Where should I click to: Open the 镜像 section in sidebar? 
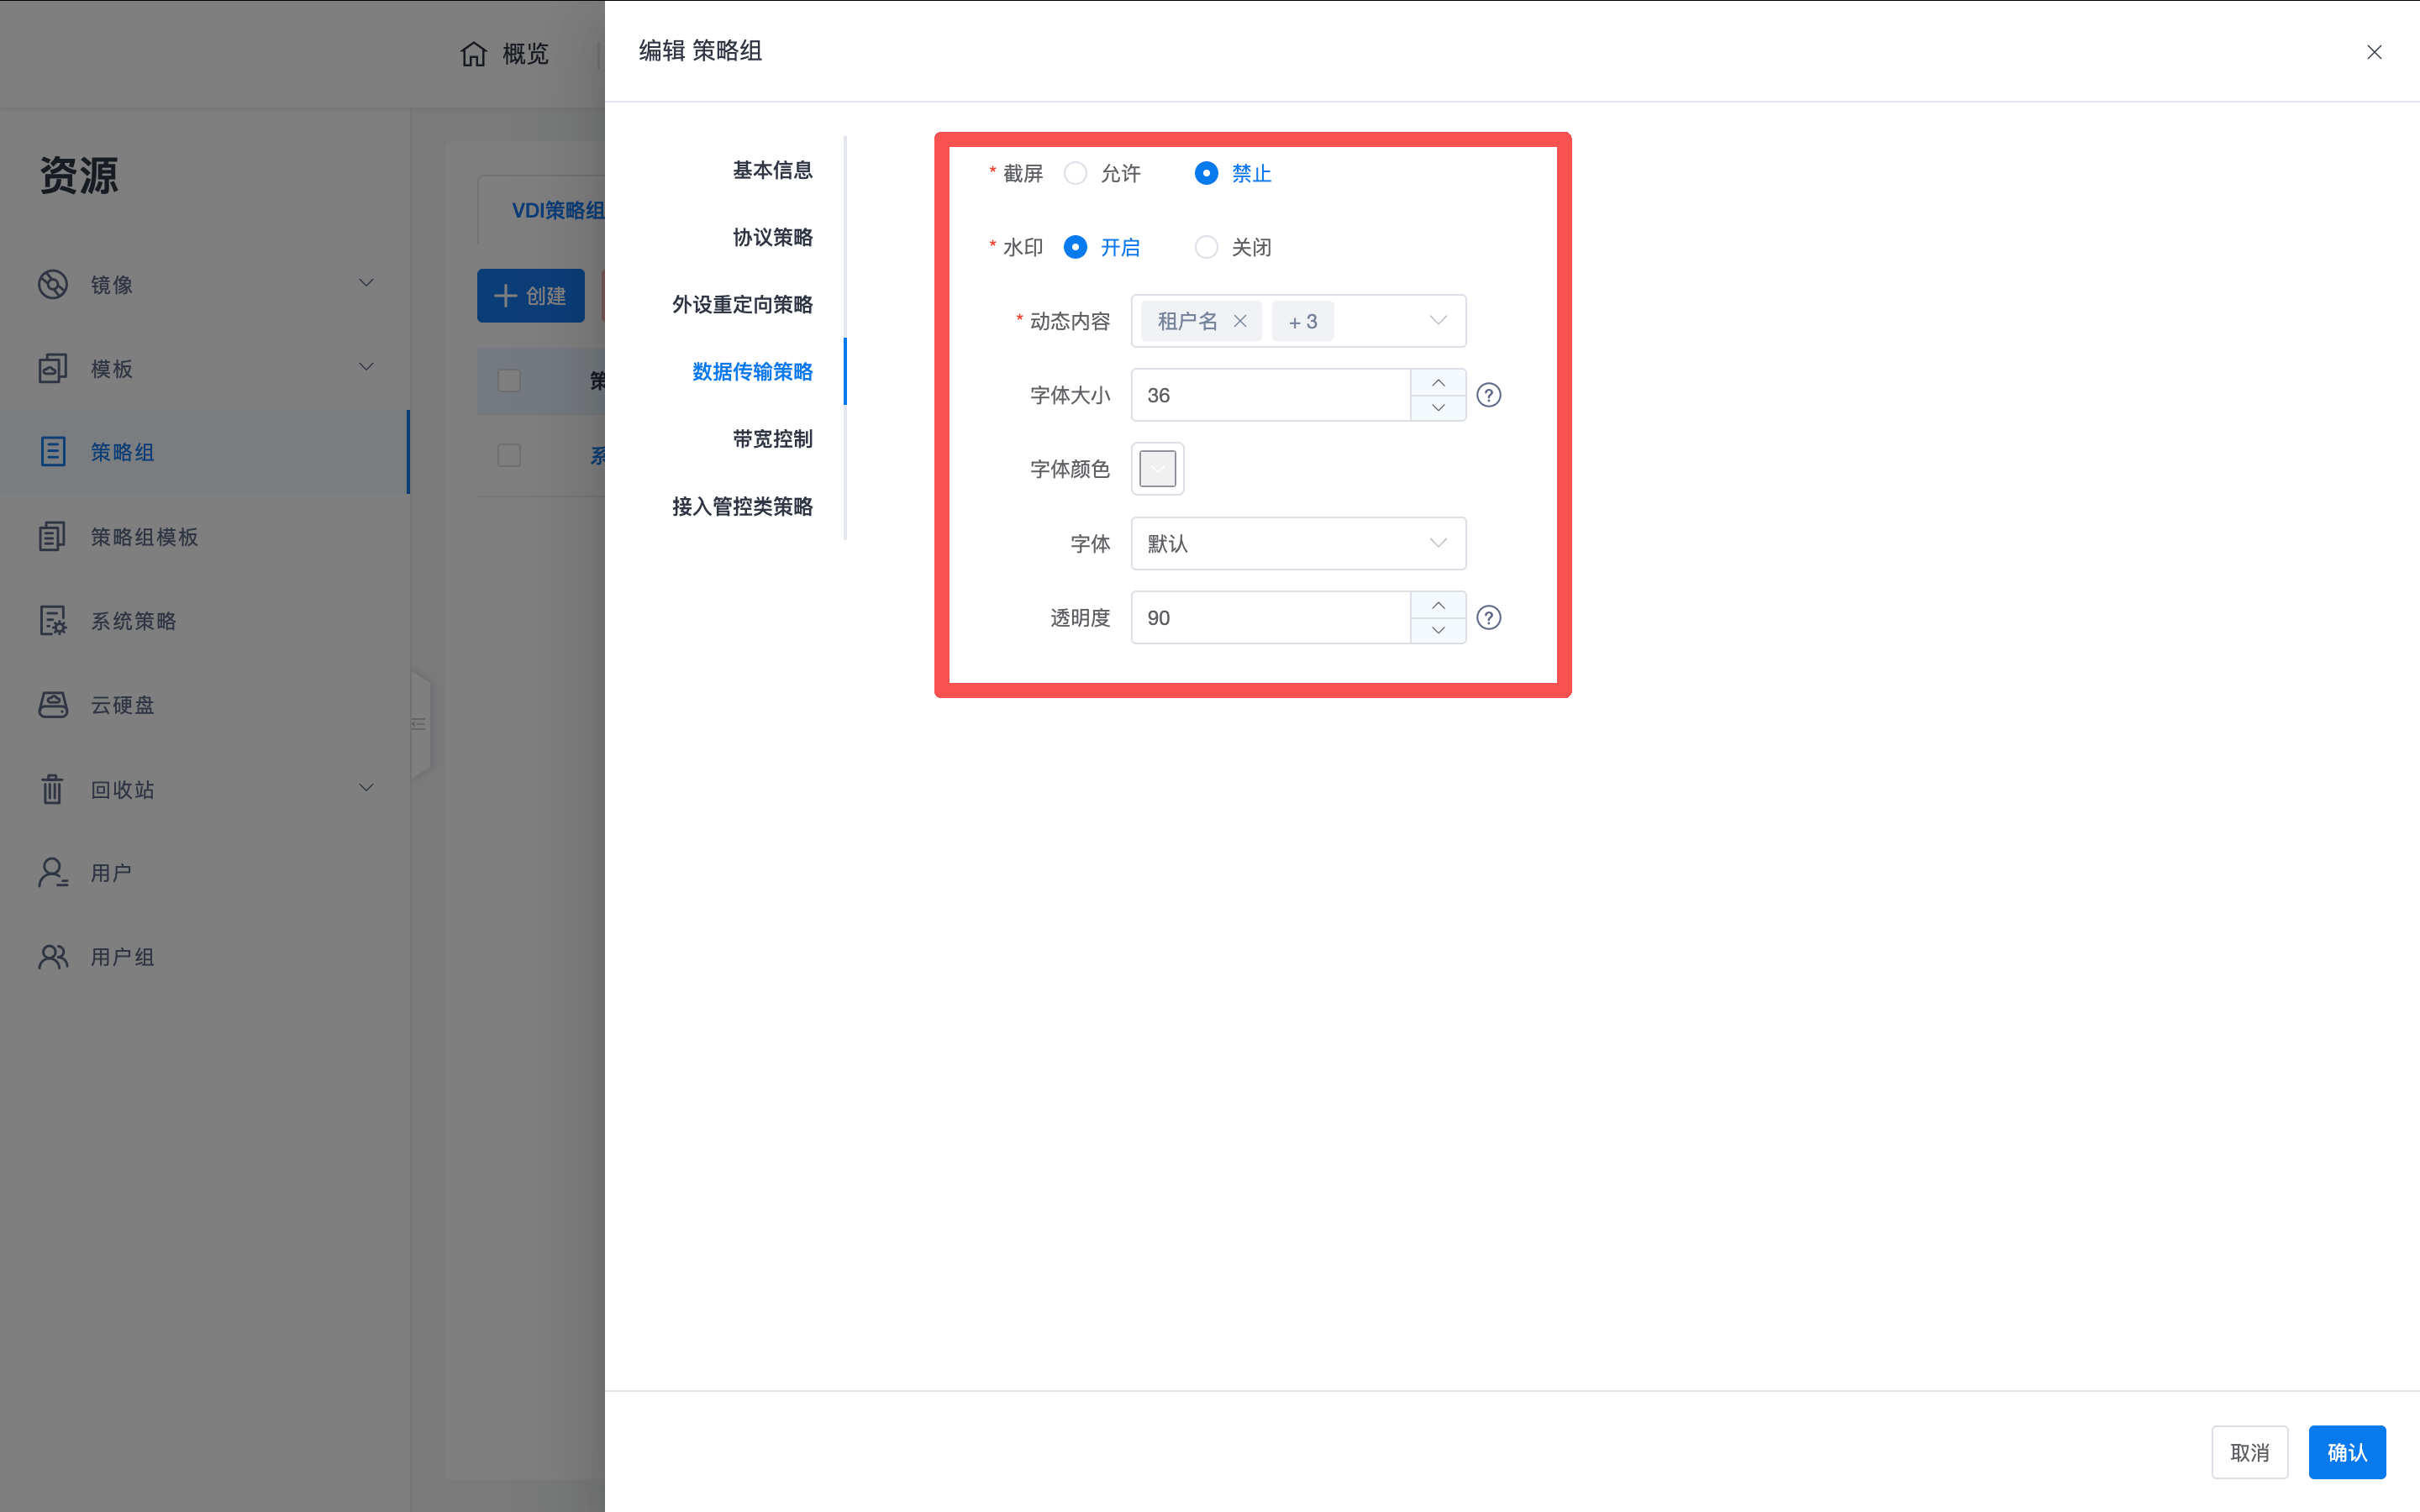pos(112,284)
